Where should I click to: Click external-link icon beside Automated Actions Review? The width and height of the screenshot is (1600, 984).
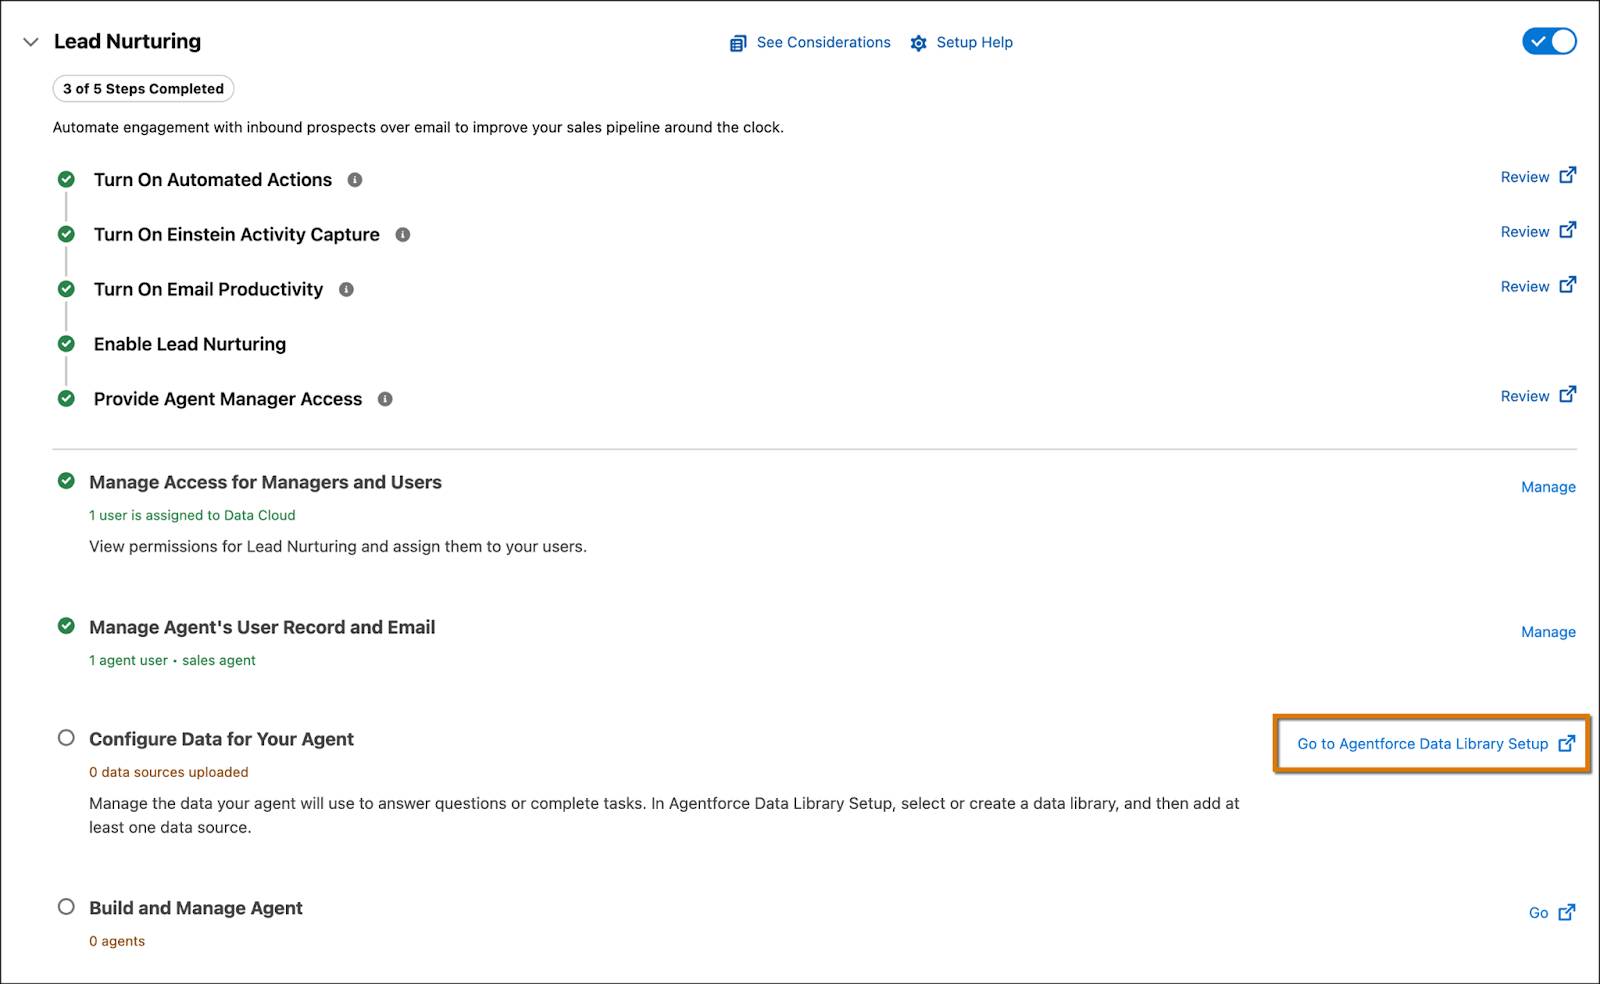click(x=1568, y=175)
